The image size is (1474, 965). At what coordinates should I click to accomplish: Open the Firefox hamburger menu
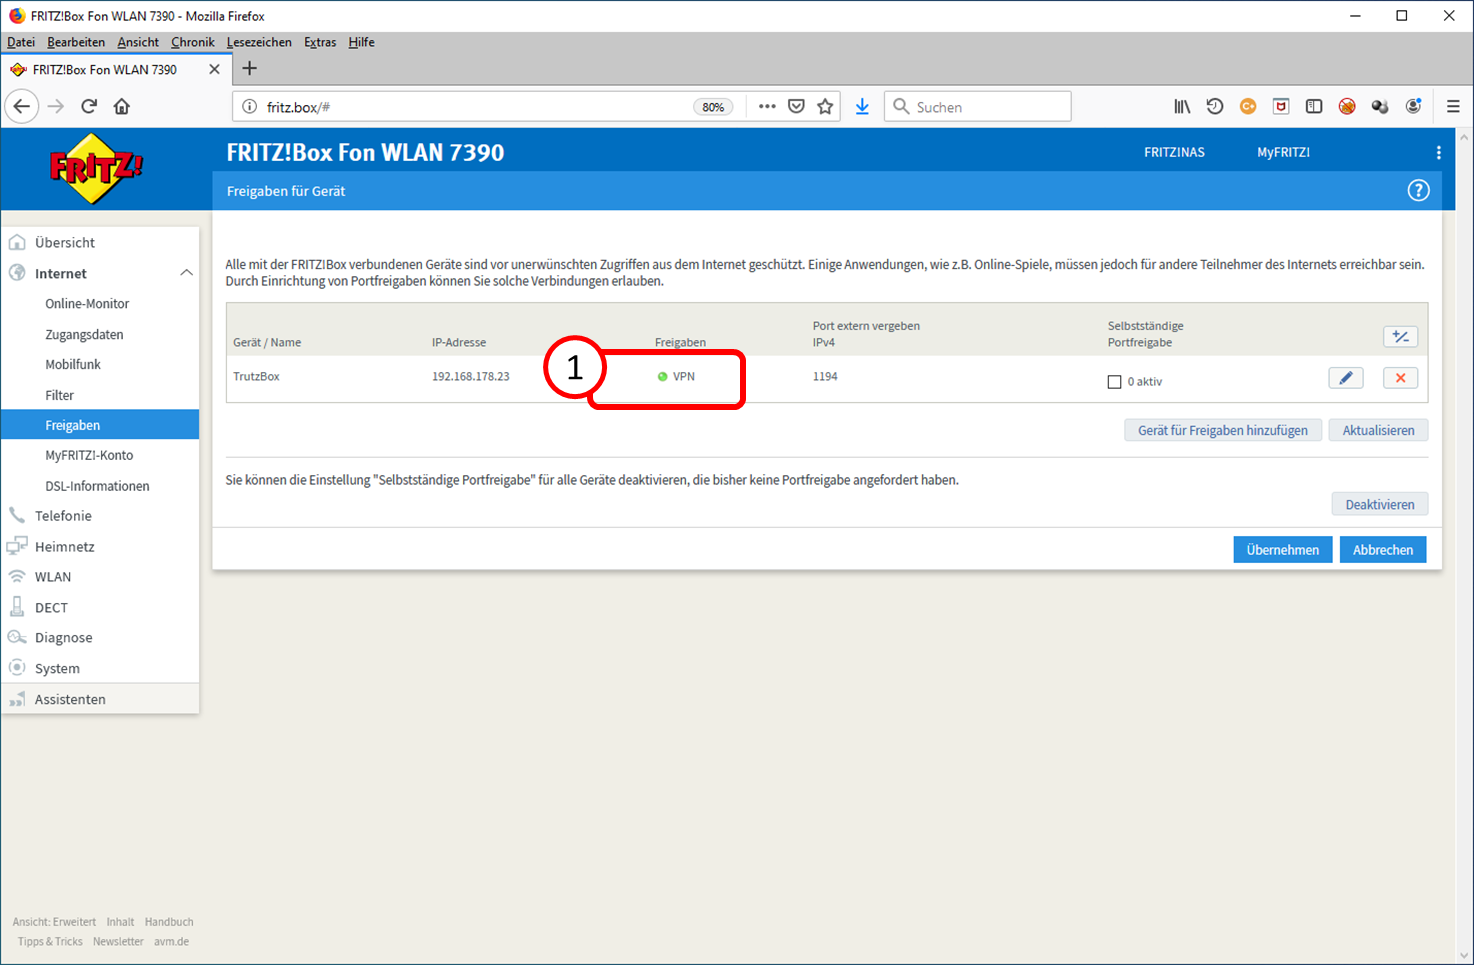(x=1453, y=107)
